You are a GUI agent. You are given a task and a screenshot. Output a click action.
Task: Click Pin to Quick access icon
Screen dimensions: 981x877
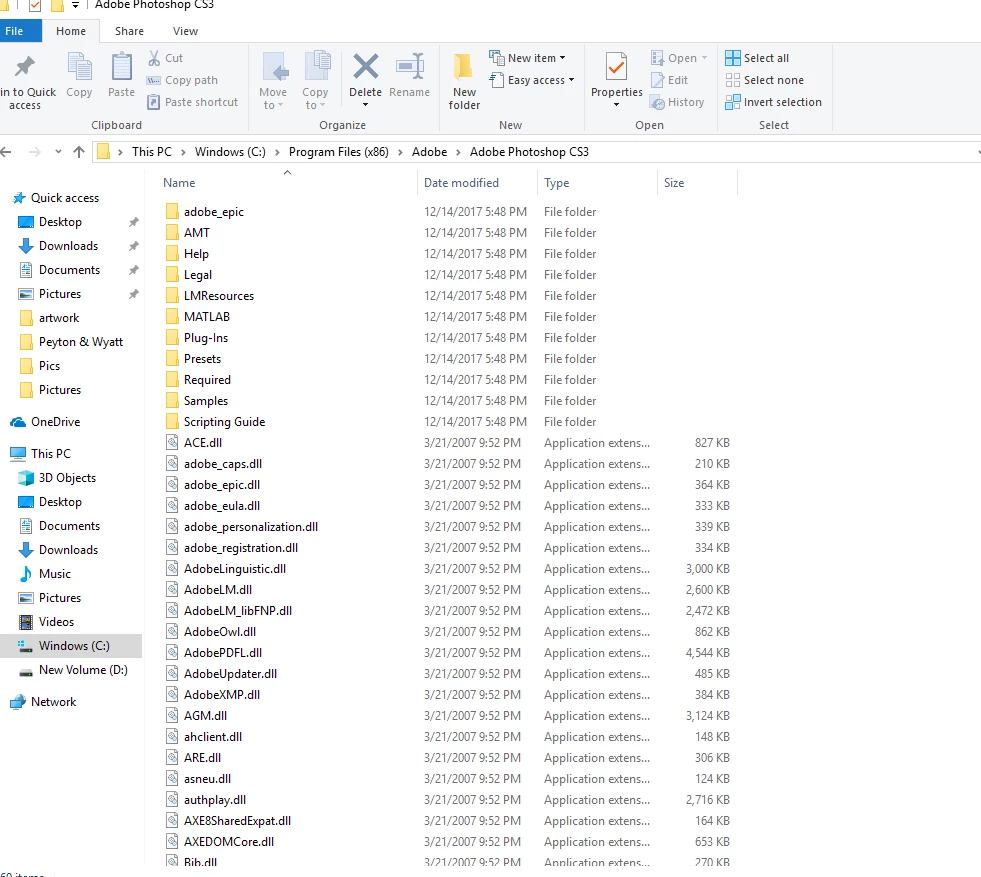pos(25,66)
